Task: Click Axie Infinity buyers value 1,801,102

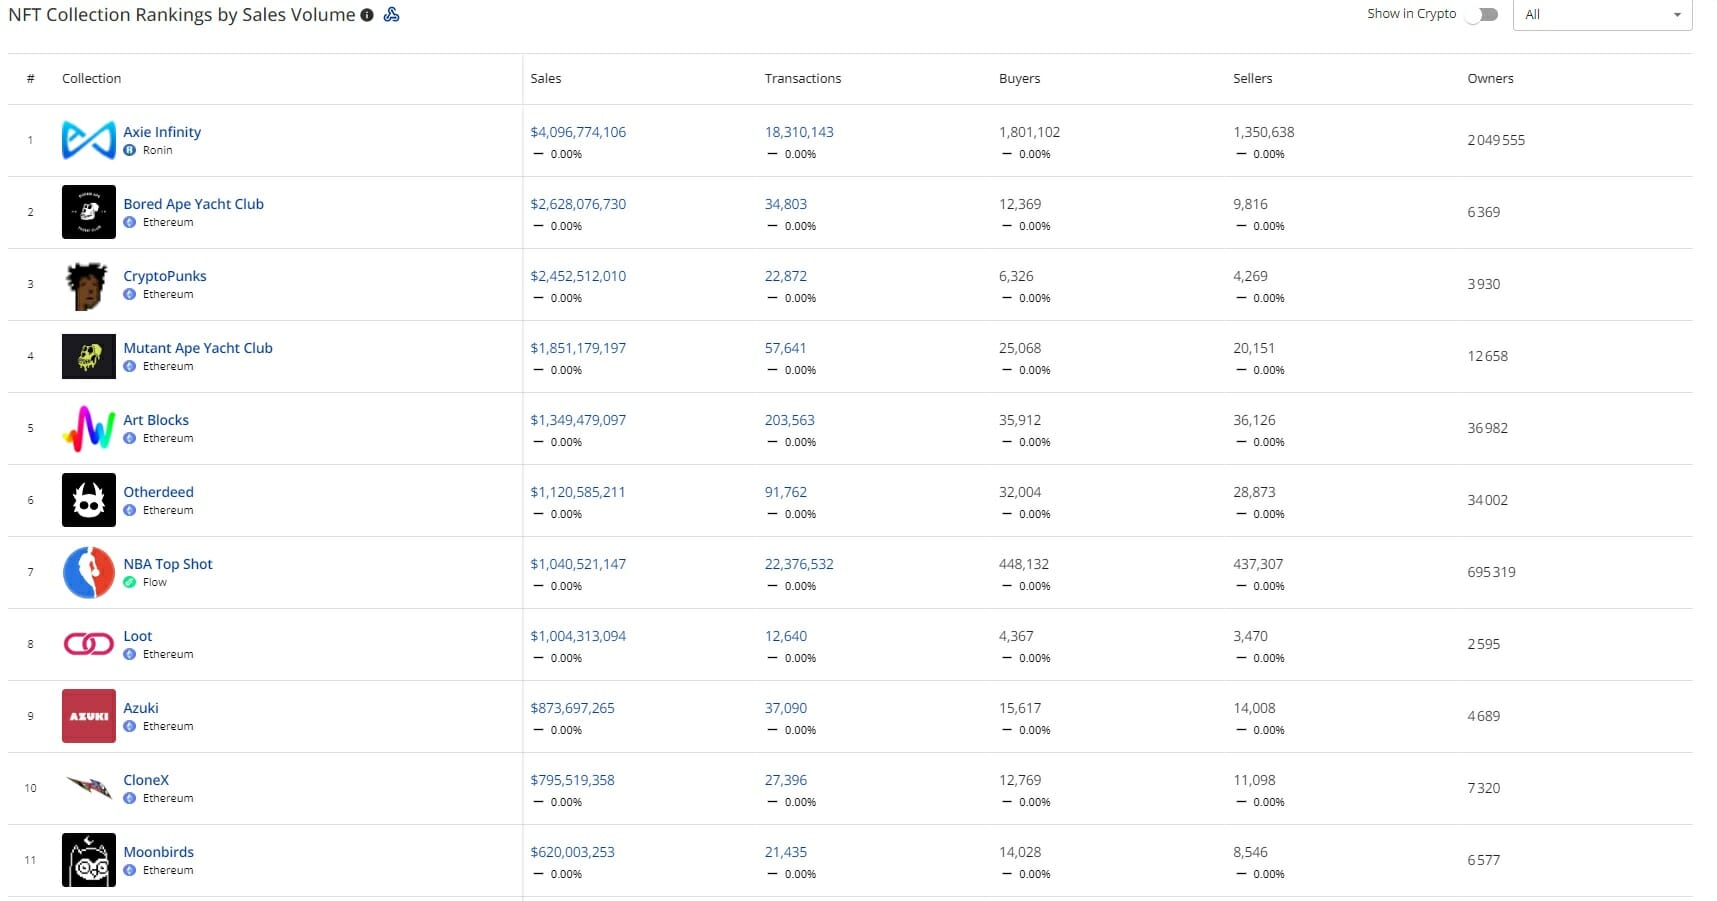Action: (x=1029, y=132)
